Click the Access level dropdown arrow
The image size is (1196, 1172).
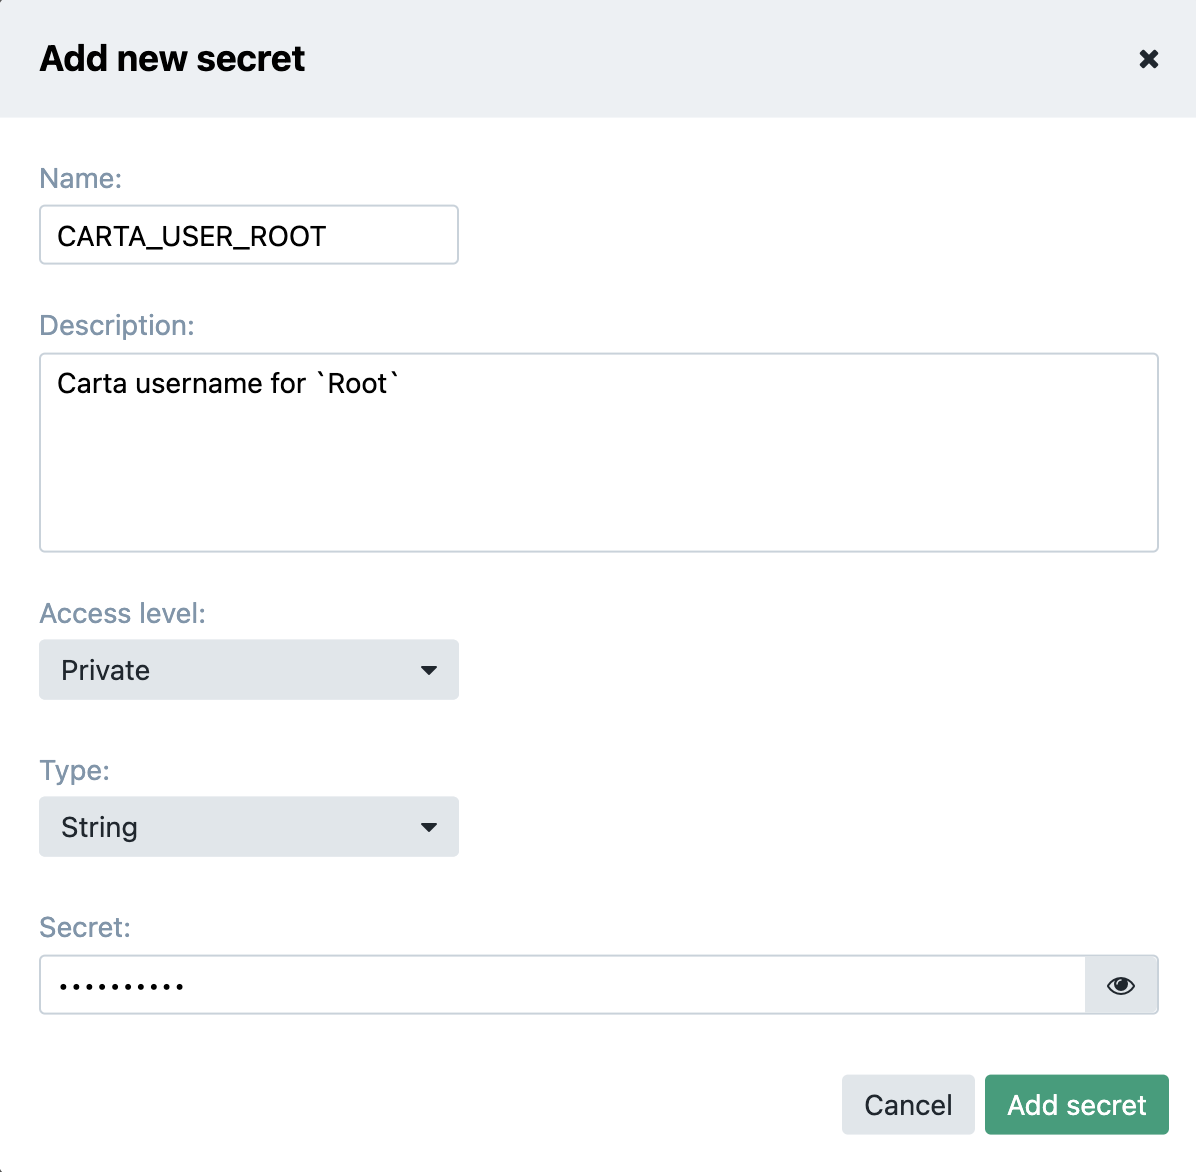pos(429,670)
